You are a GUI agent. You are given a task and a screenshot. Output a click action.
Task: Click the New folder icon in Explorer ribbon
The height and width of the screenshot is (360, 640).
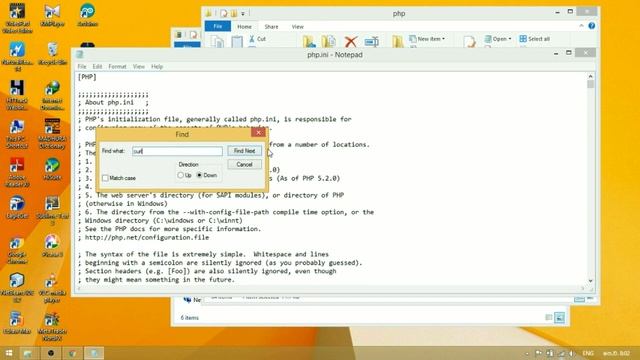pos(398,41)
